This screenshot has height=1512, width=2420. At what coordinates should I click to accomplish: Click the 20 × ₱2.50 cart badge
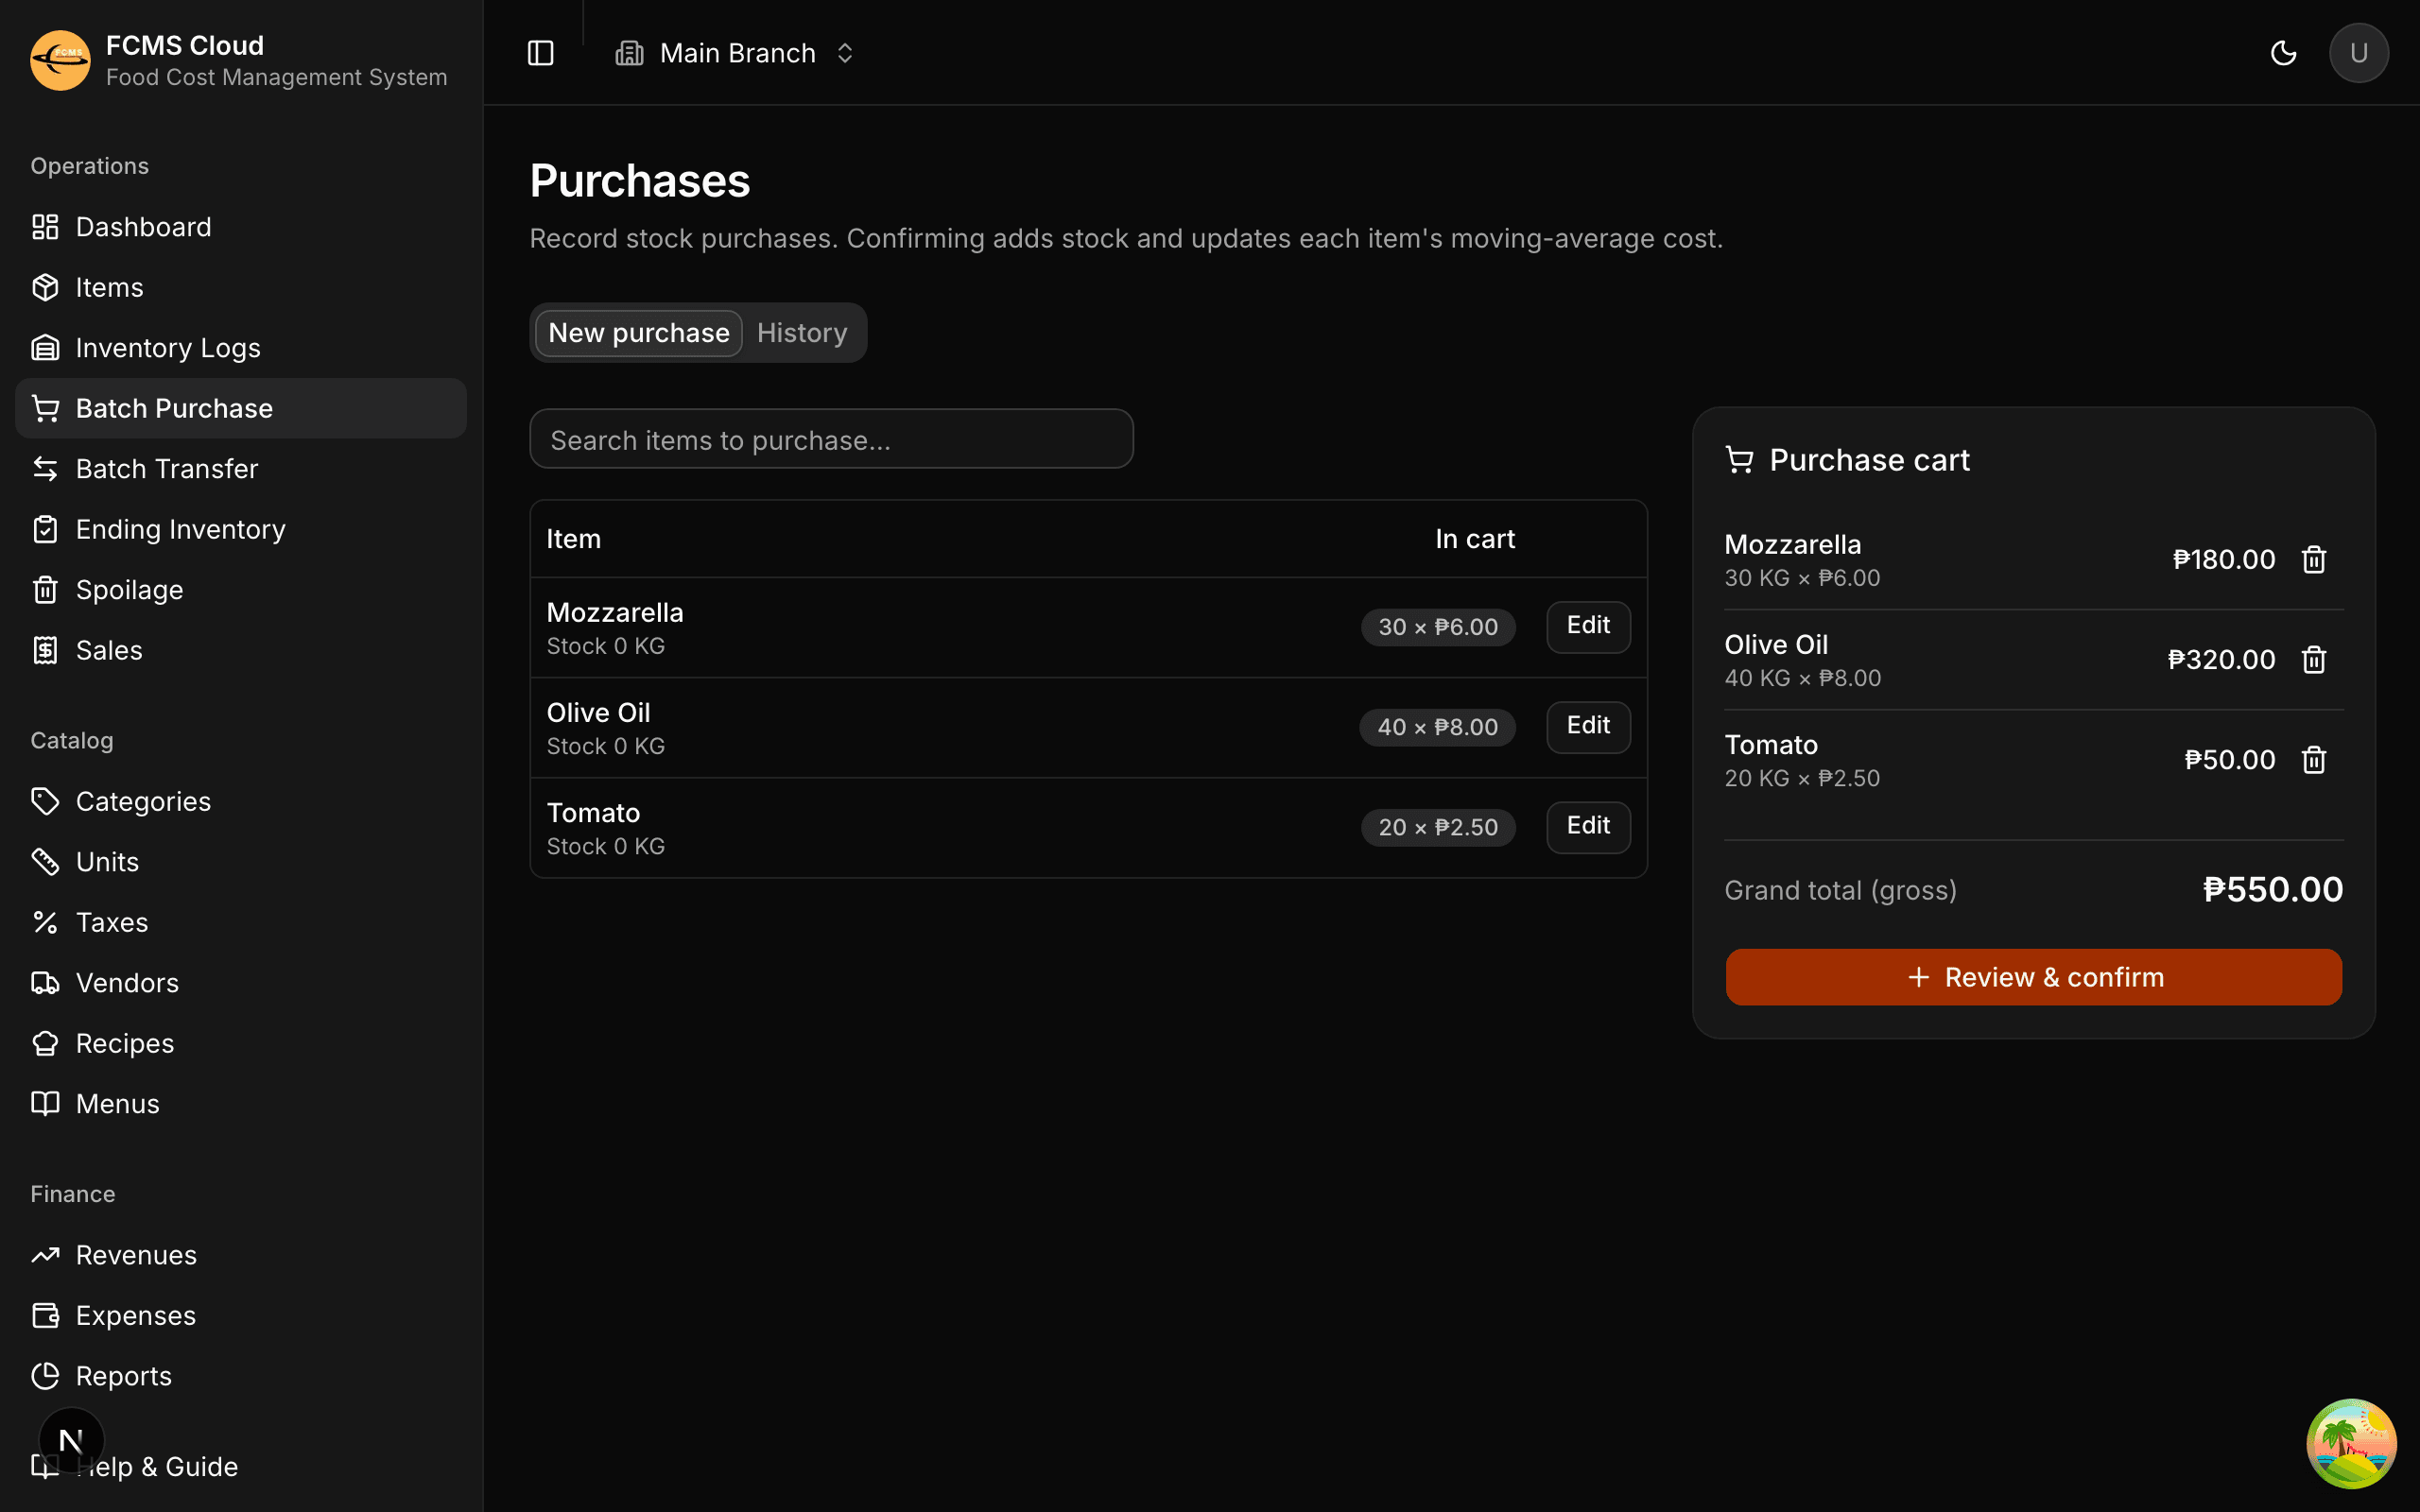pos(1438,827)
